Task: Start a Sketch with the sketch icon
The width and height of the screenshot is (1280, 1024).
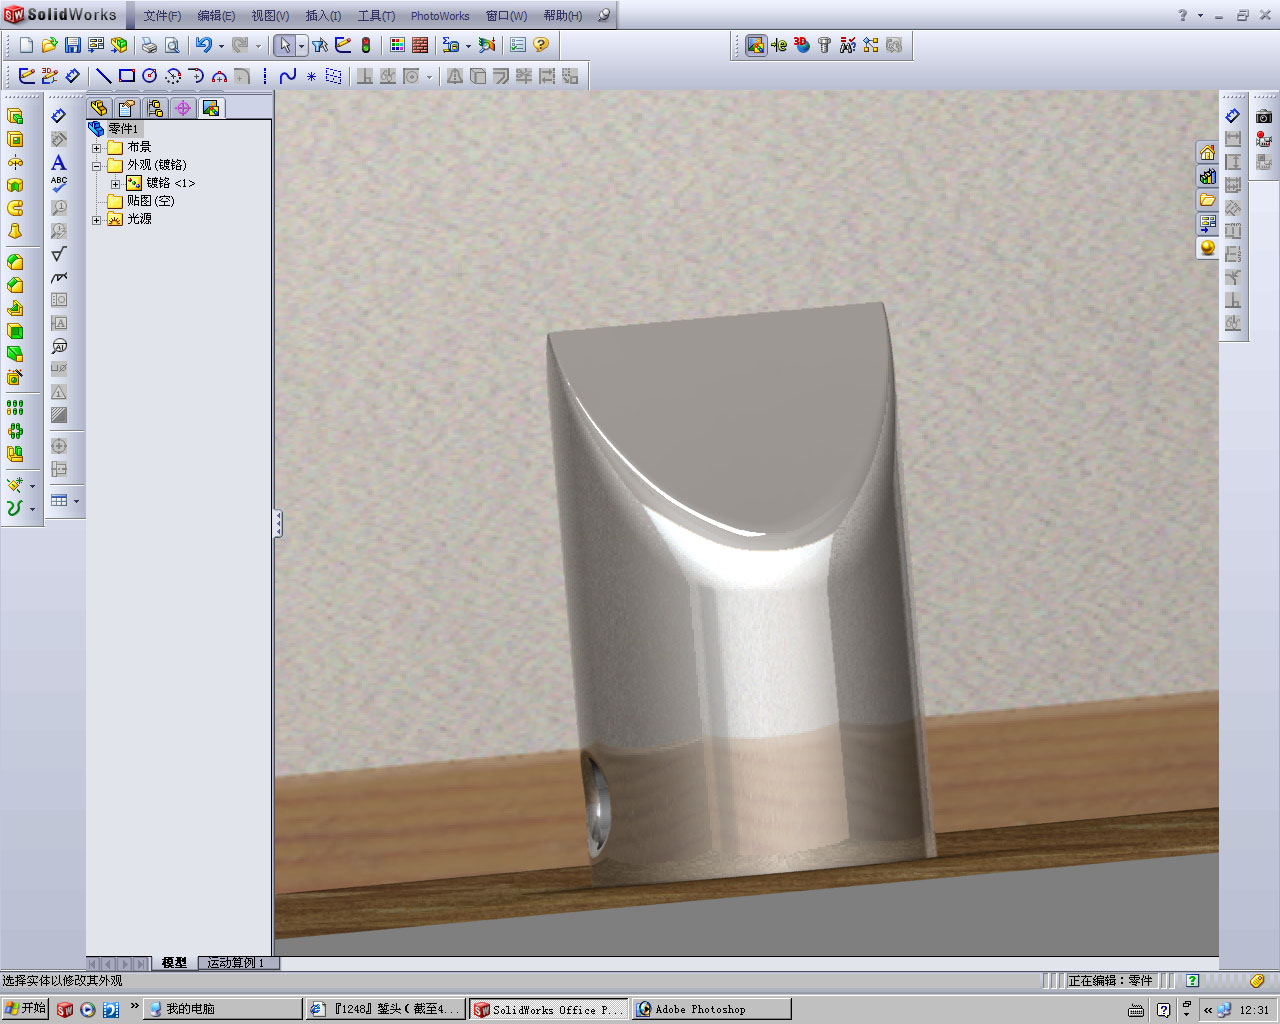Action: [26, 76]
